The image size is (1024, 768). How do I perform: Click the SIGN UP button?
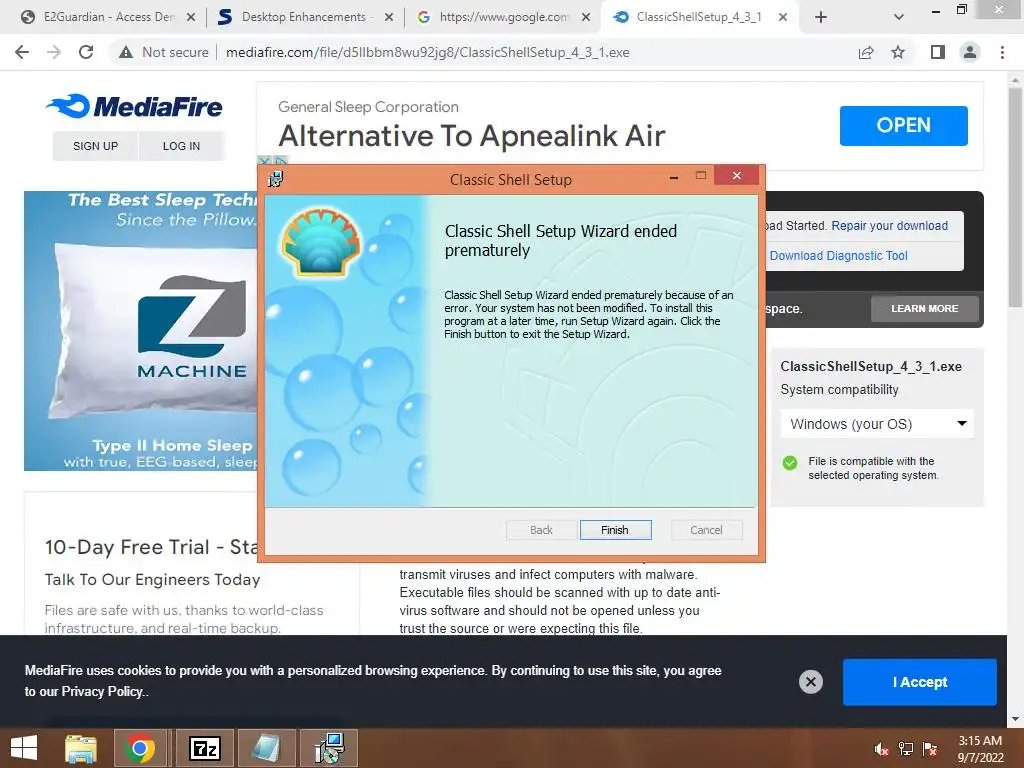(x=95, y=146)
